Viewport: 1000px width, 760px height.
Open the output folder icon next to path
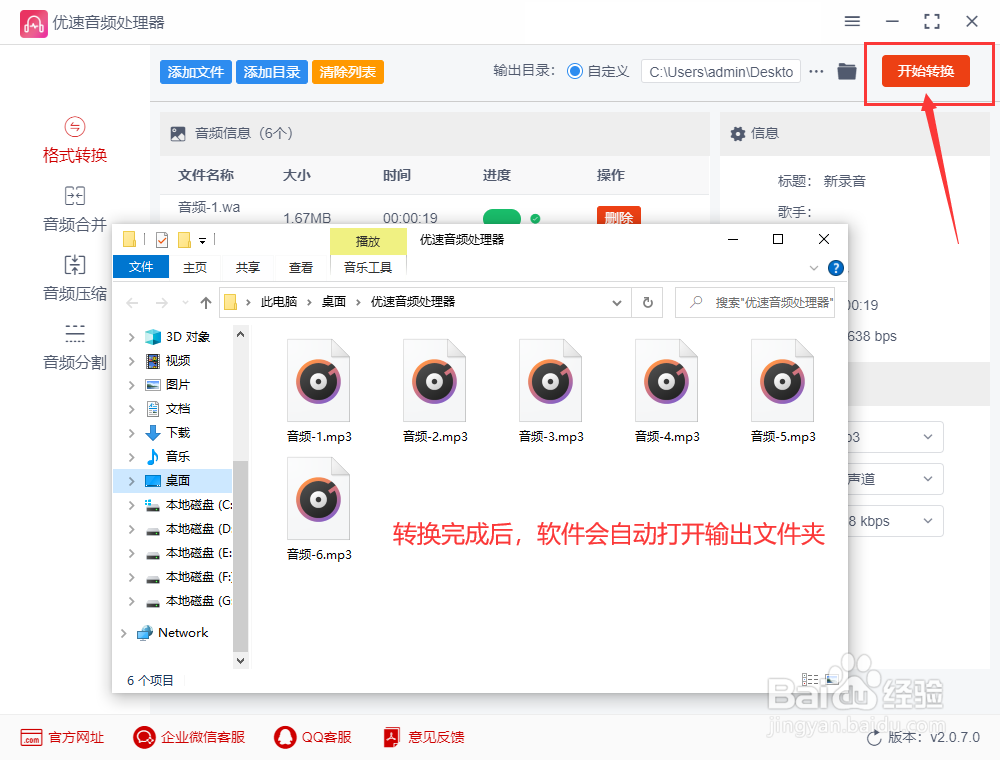[846, 71]
